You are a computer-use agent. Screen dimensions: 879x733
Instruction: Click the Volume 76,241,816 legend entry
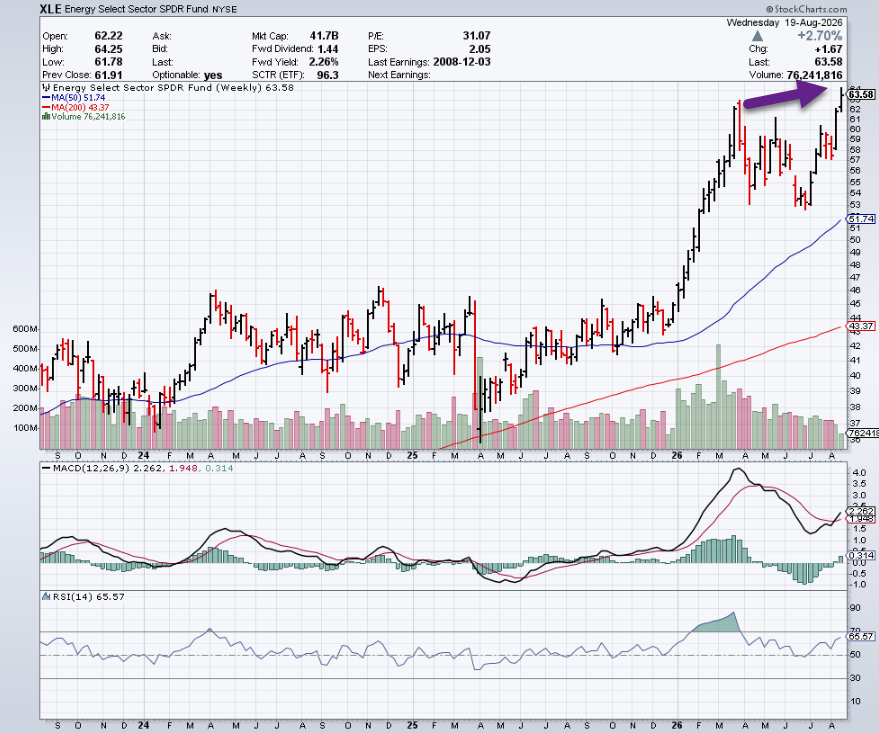[84, 117]
